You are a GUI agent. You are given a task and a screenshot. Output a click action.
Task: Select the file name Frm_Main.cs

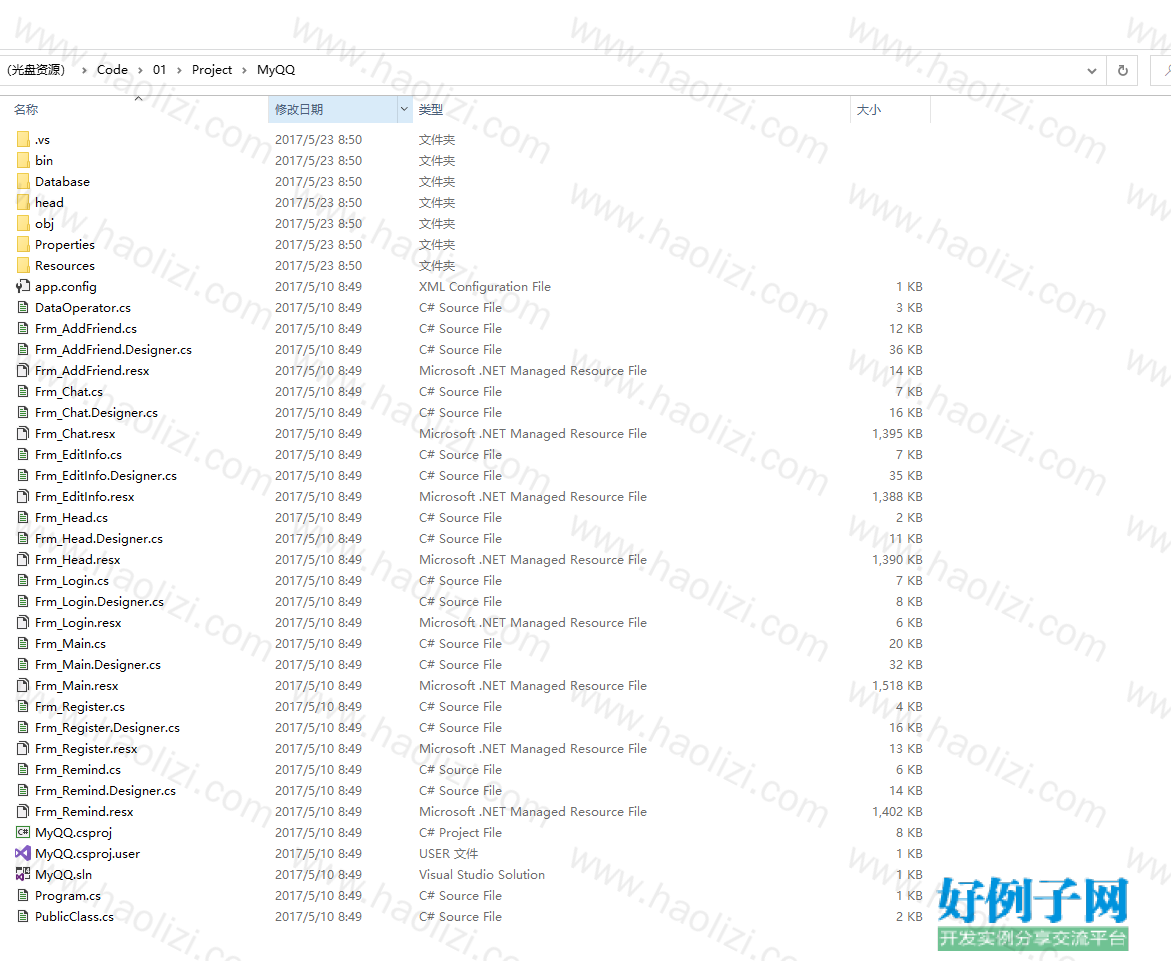point(71,643)
